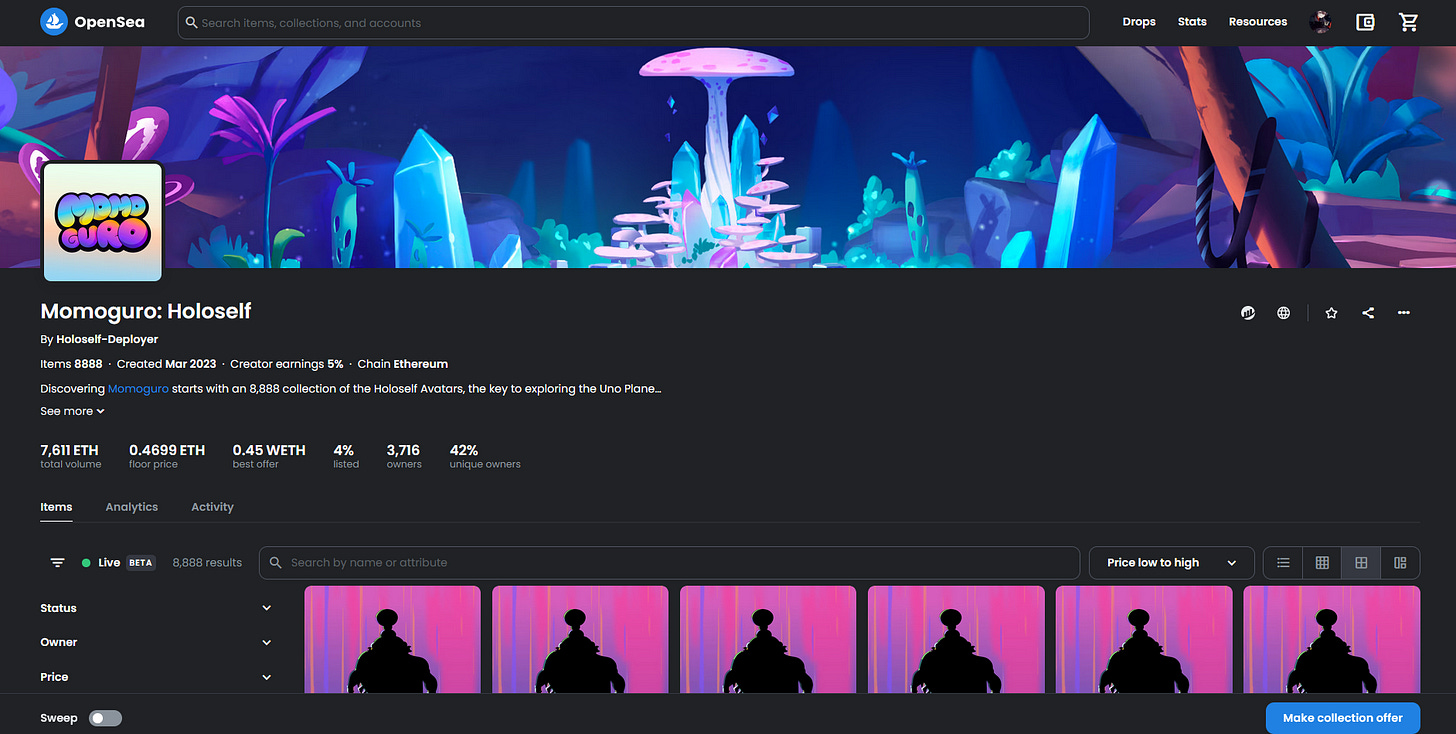Toggle the filter sidebar icon
Screen dimensions: 1456x734
tap(58, 563)
